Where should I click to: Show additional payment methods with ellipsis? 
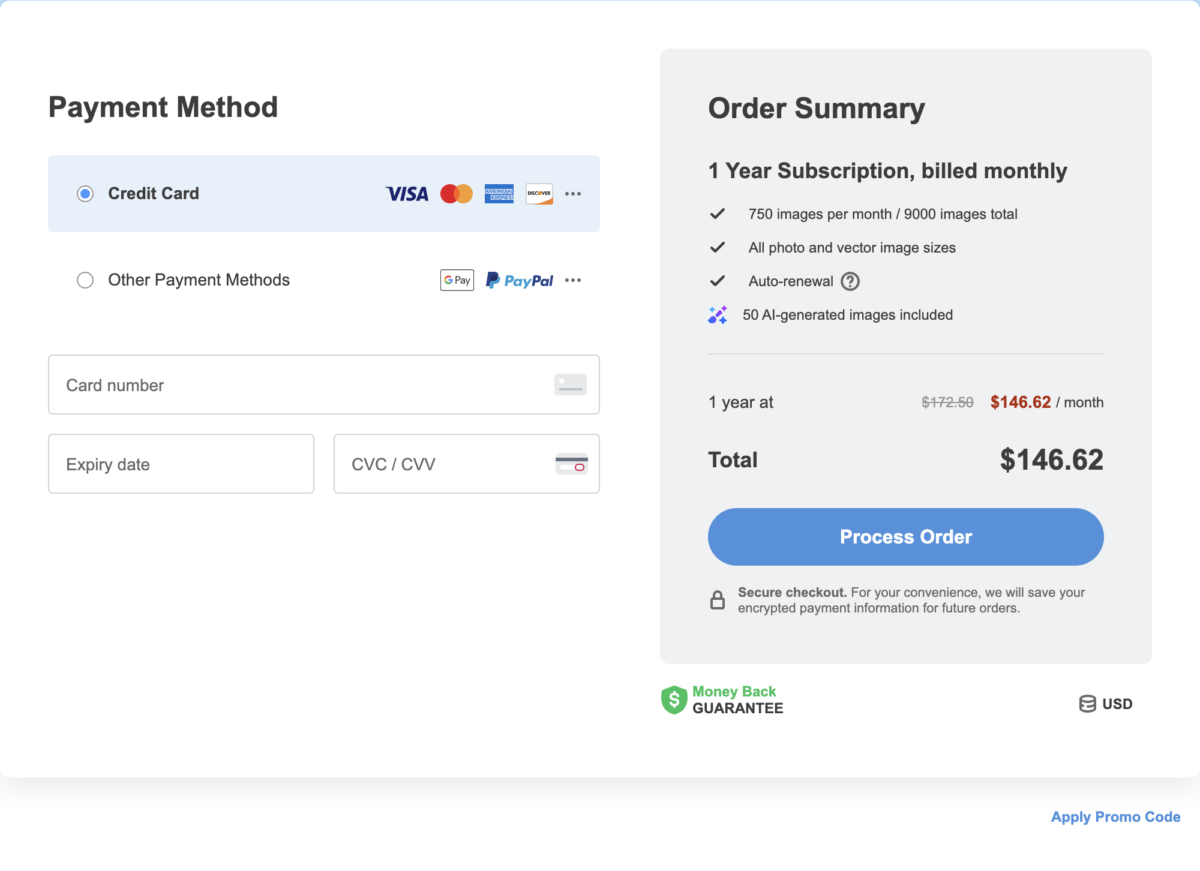[x=572, y=280]
